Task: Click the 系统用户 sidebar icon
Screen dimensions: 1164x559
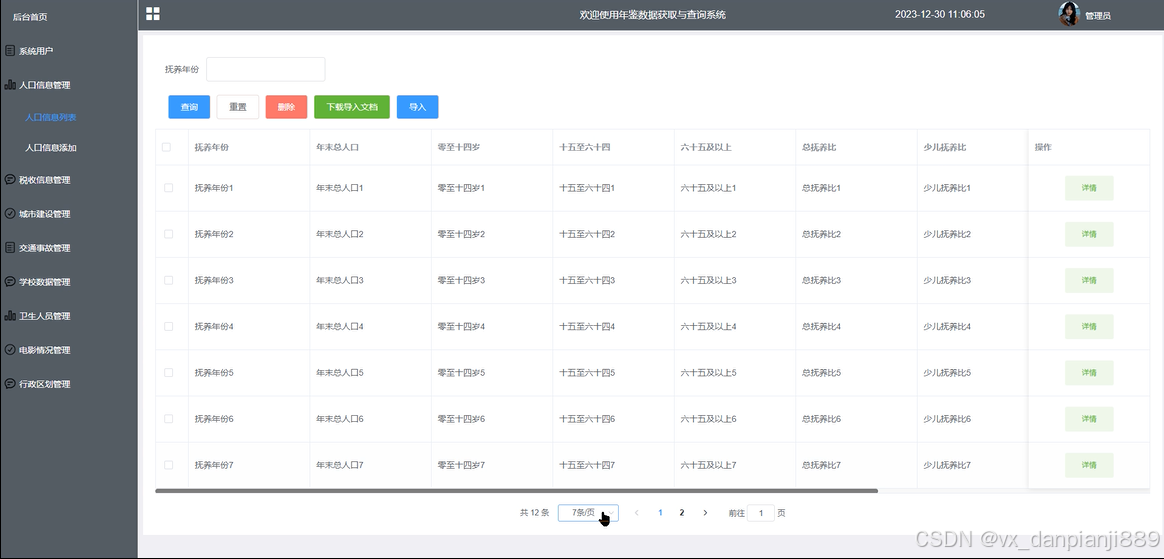Action: coord(10,51)
